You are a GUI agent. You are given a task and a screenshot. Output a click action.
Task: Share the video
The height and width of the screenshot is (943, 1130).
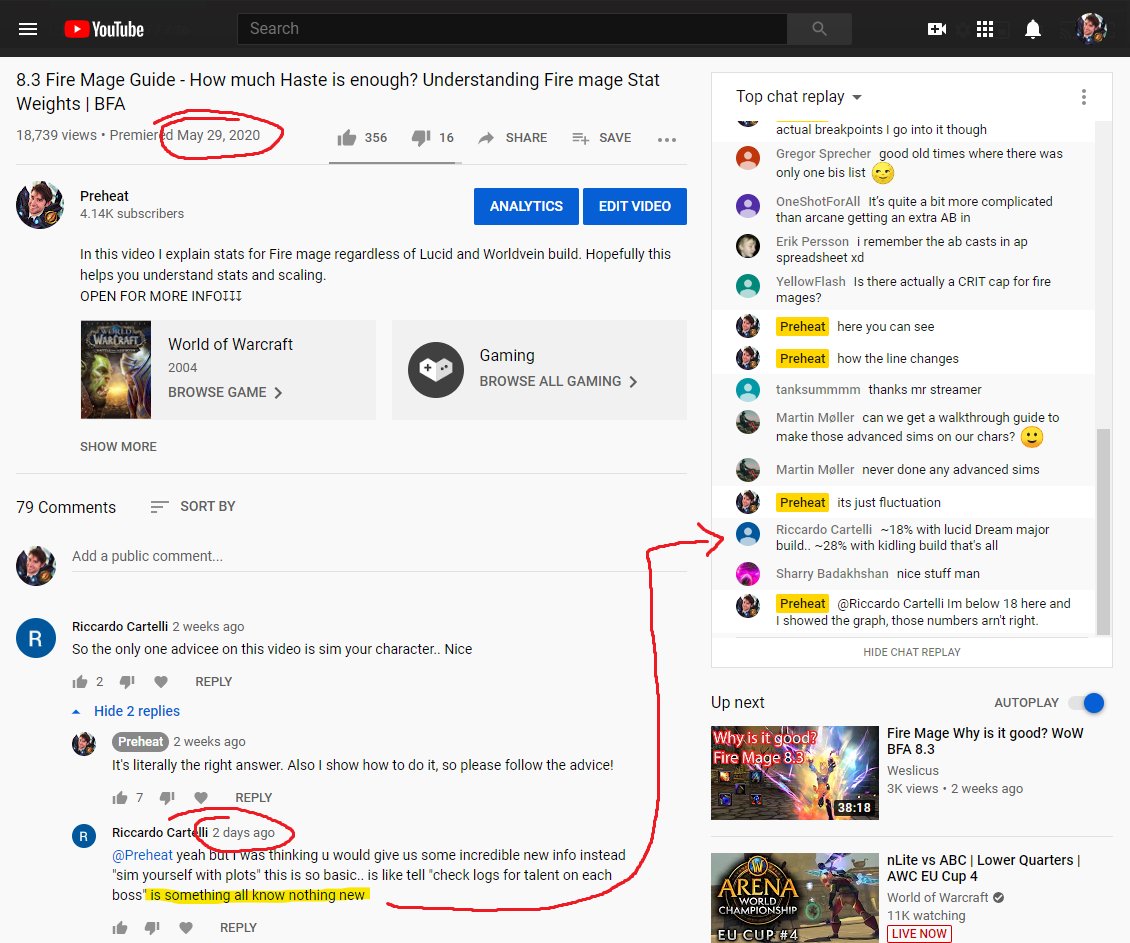tap(512, 138)
